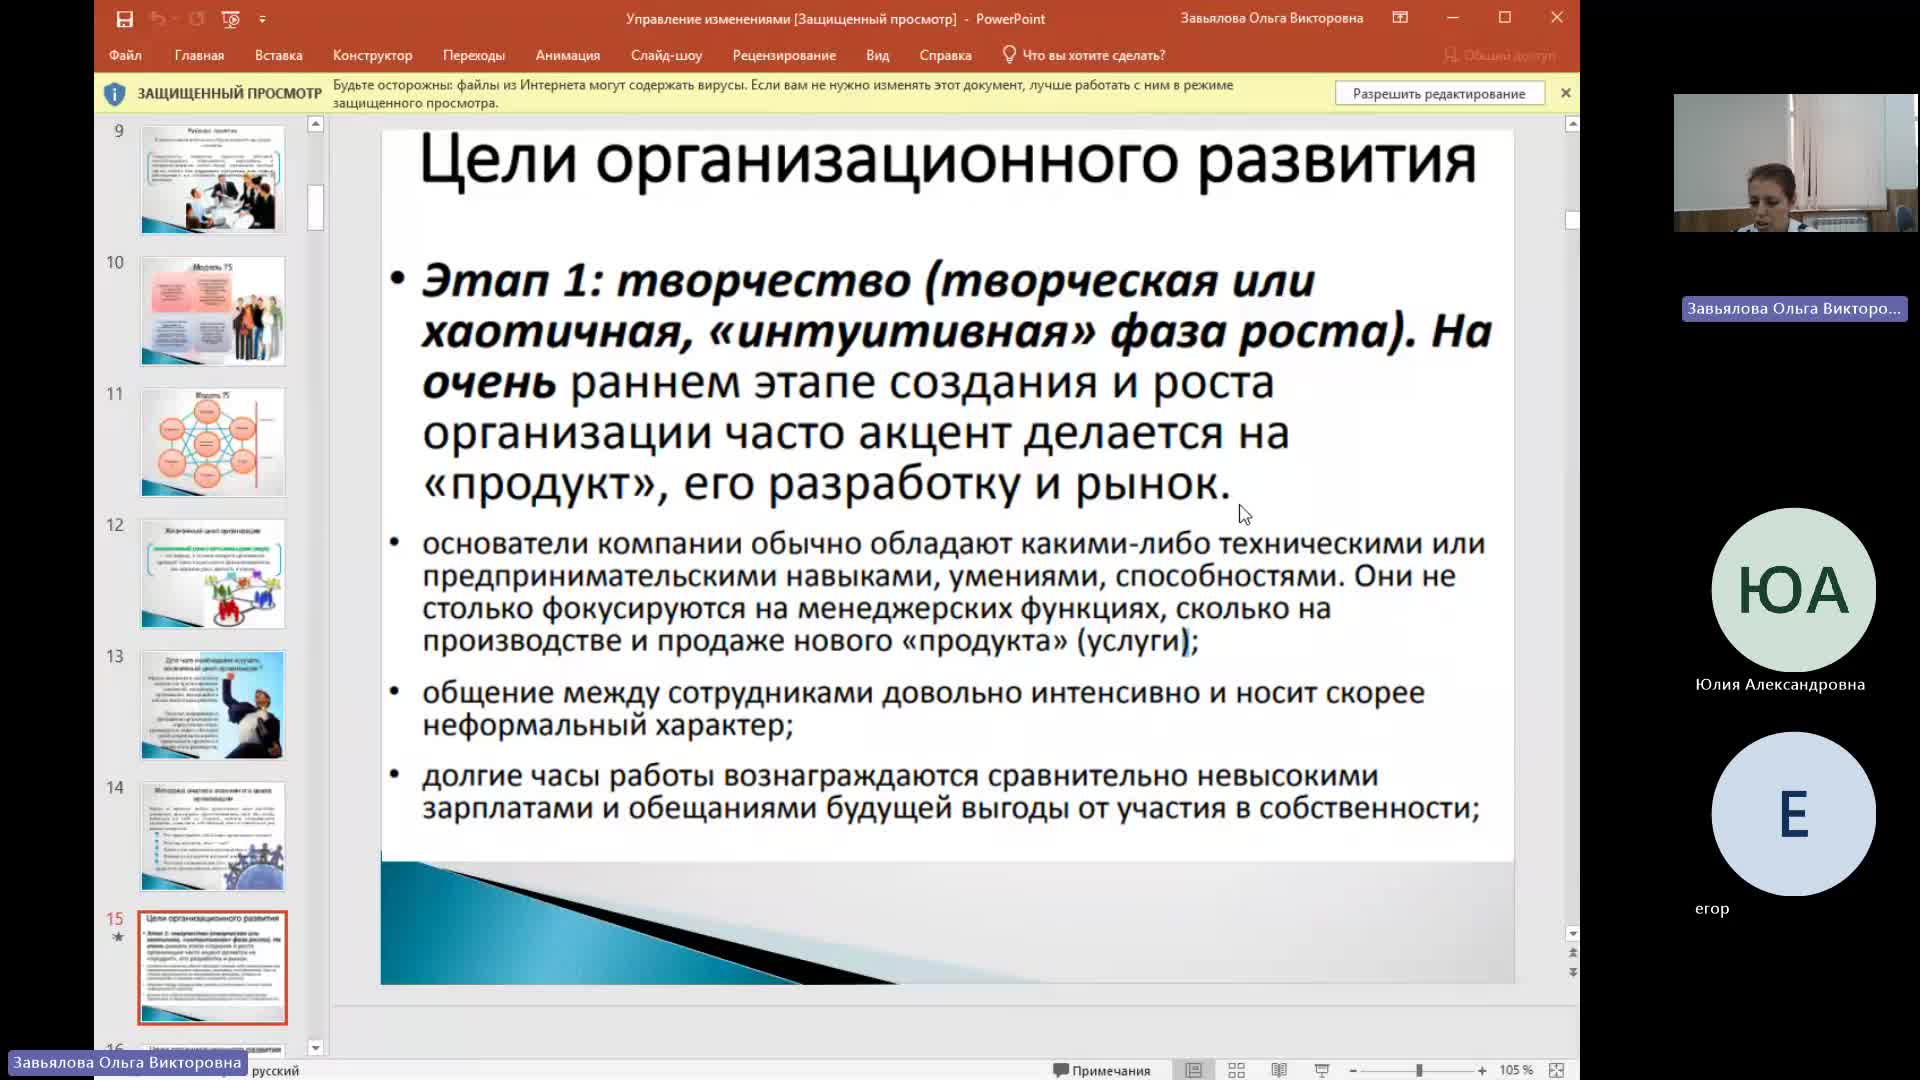
Task: Click the main slide scrollbar down arrow
Action: [x=1572, y=933]
